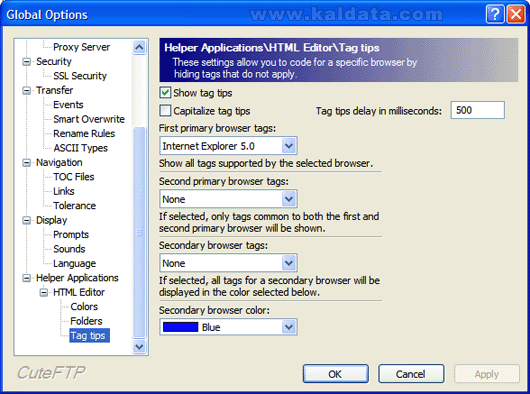Click the tree scrollbar thumb
The width and height of the screenshot is (530, 394).
click(x=139, y=232)
